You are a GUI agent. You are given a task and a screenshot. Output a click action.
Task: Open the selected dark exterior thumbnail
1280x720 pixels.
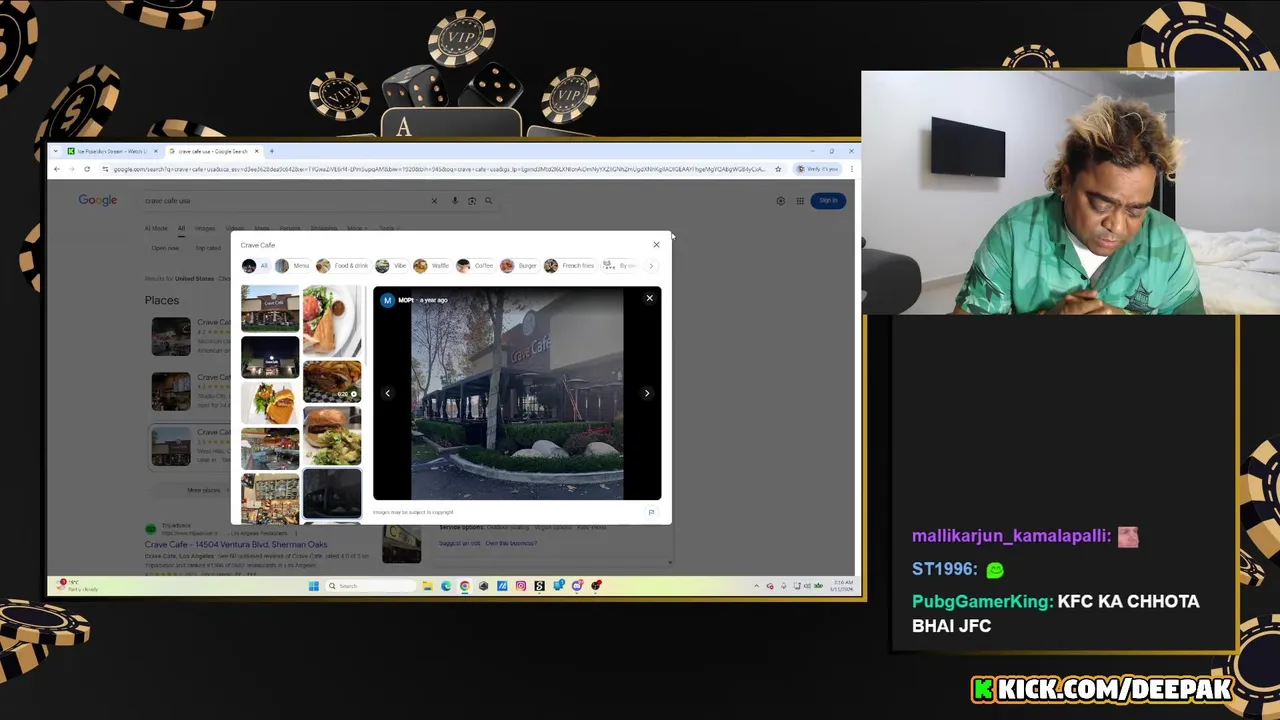pyautogui.click(x=332, y=493)
